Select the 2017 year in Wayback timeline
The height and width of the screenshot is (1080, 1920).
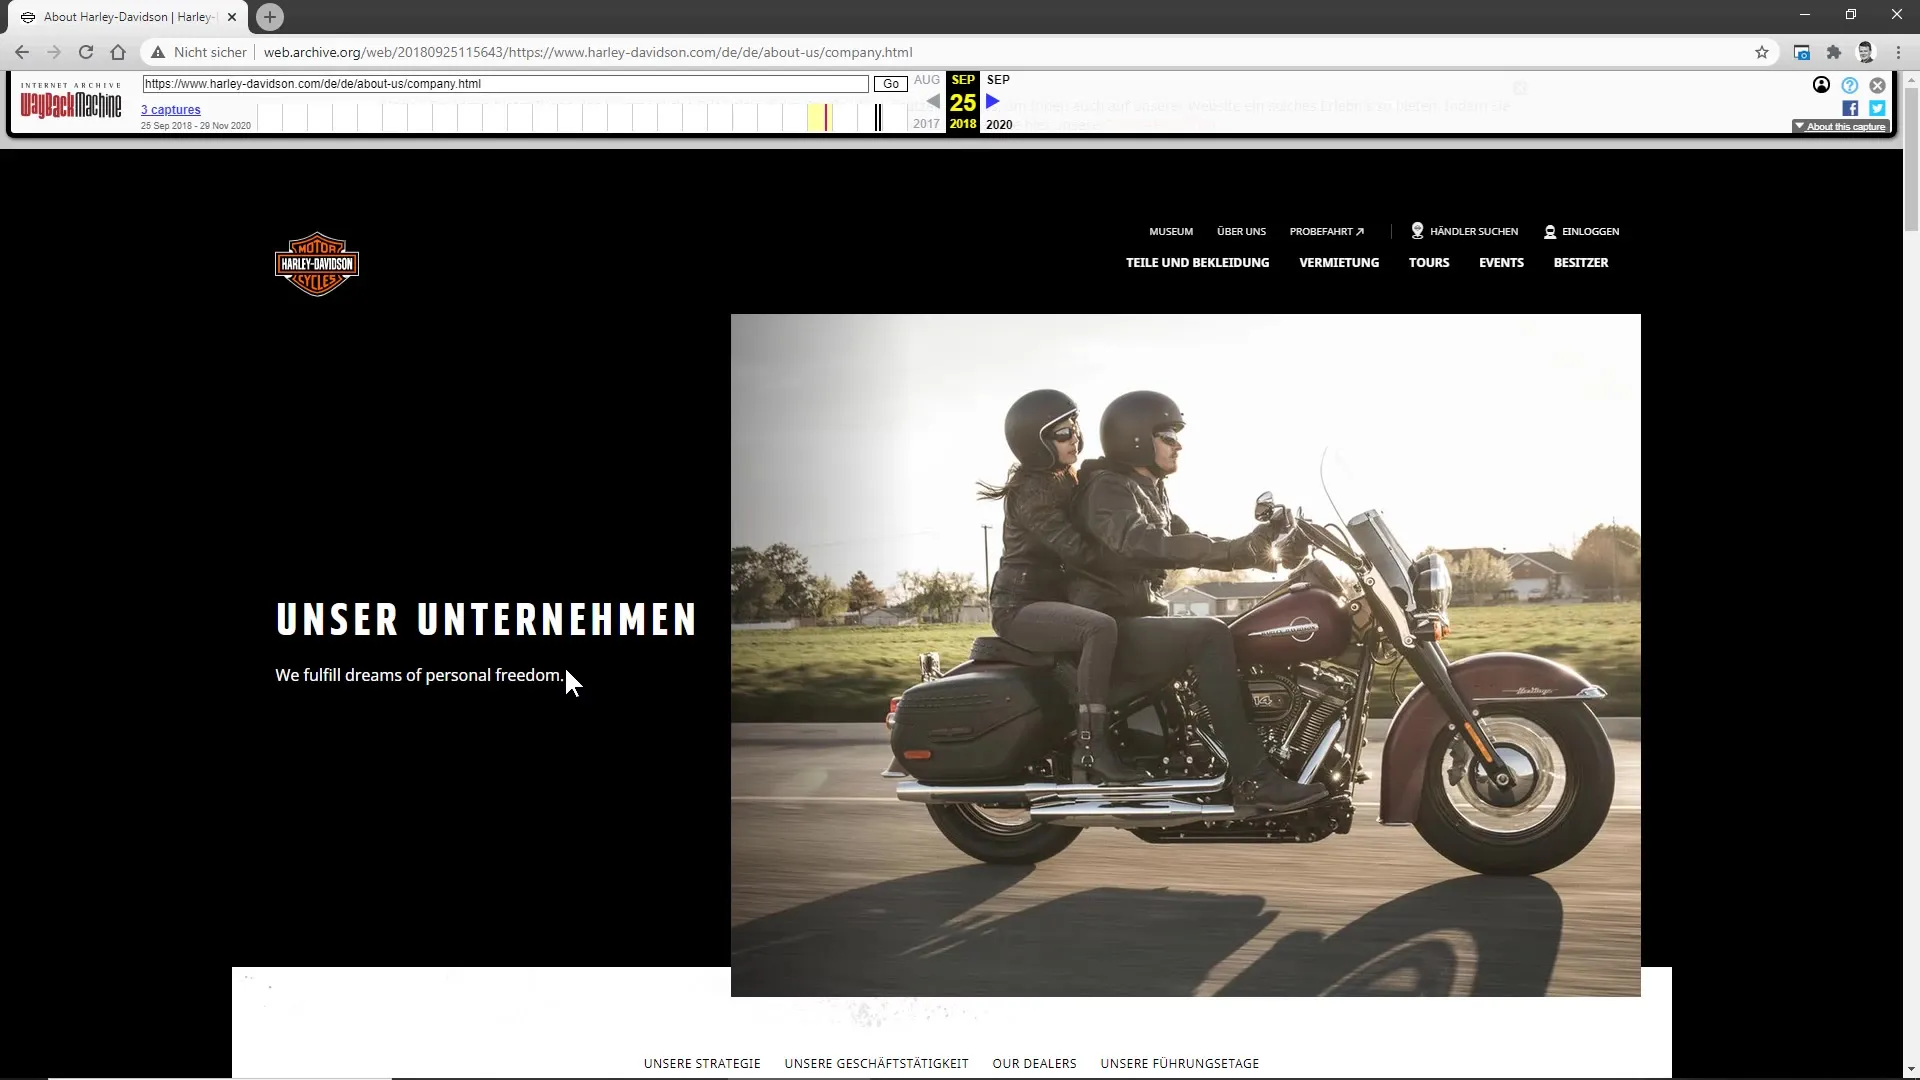tap(926, 124)
